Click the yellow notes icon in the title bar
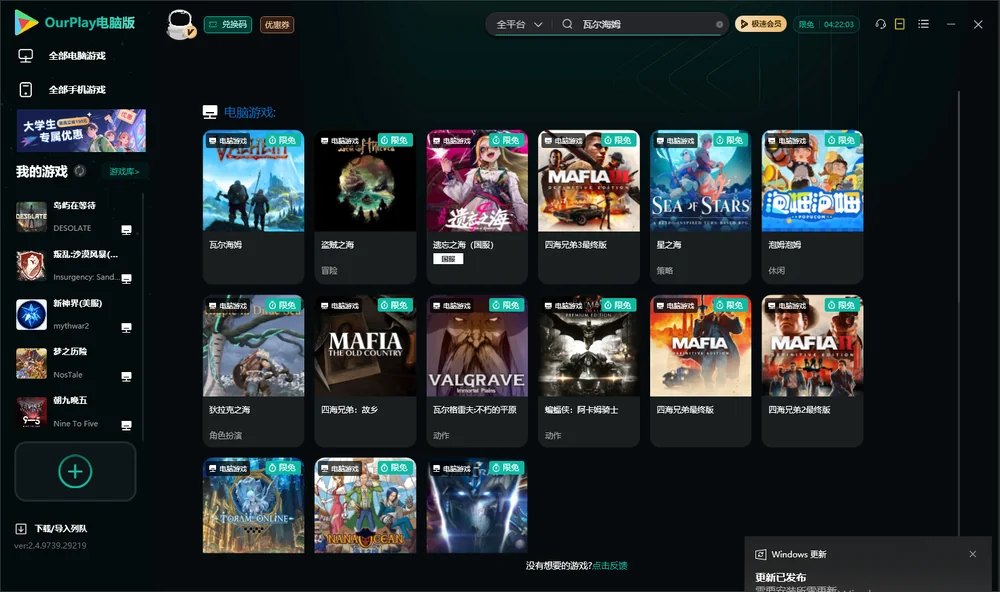Viewport: 1000px width, 592px height. pos(900,24)
